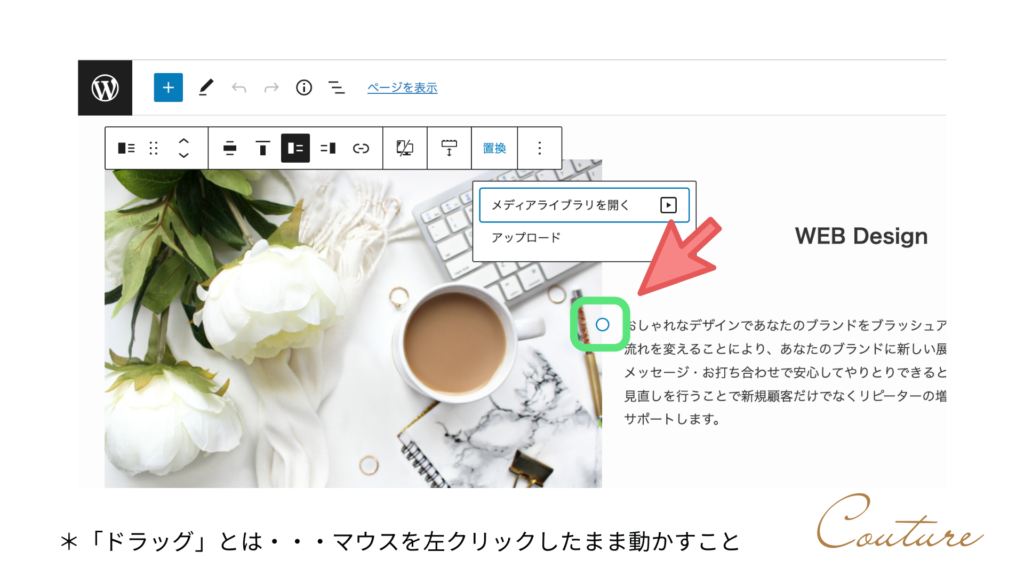The width and height of the screenshot is (1024, 576).
Task: Click the blue circle resize handle
Action: tap(602, 324)
